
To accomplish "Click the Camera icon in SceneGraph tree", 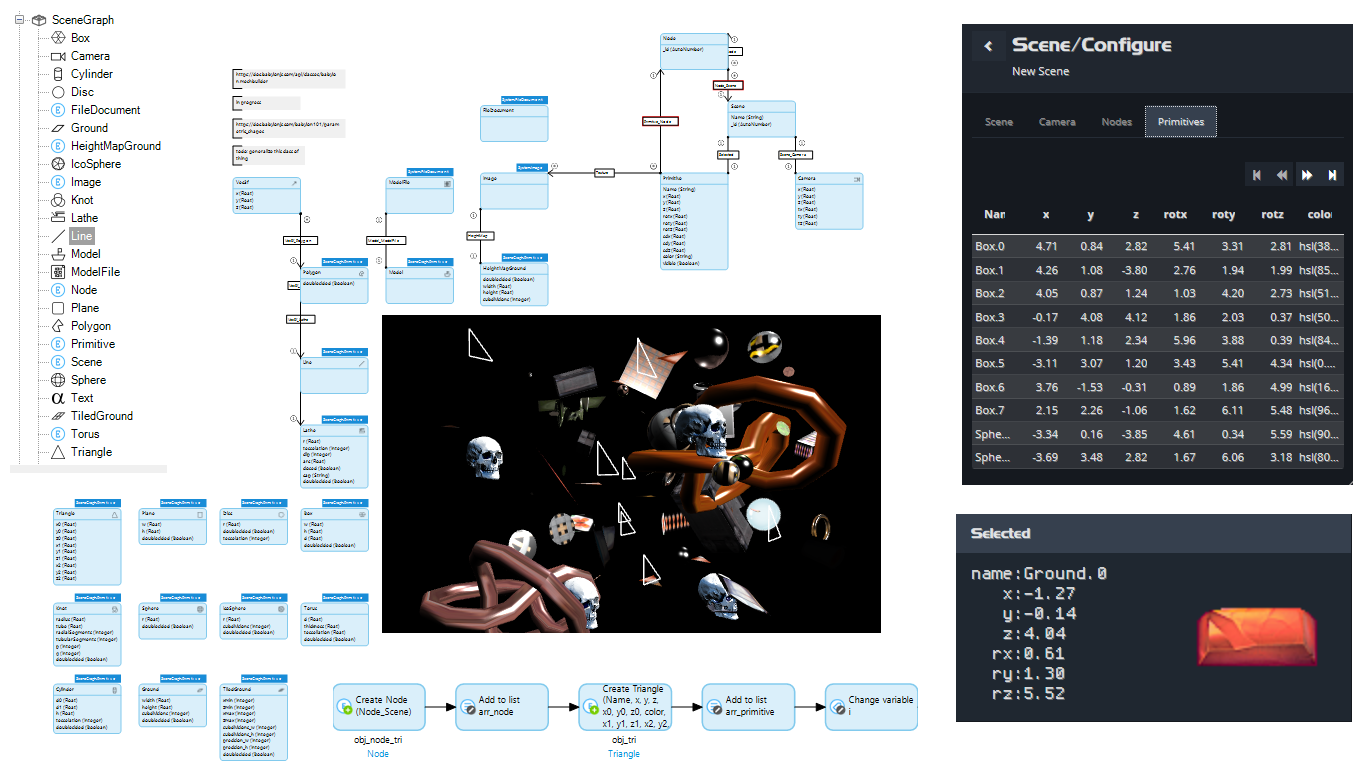I will [58, 56].
